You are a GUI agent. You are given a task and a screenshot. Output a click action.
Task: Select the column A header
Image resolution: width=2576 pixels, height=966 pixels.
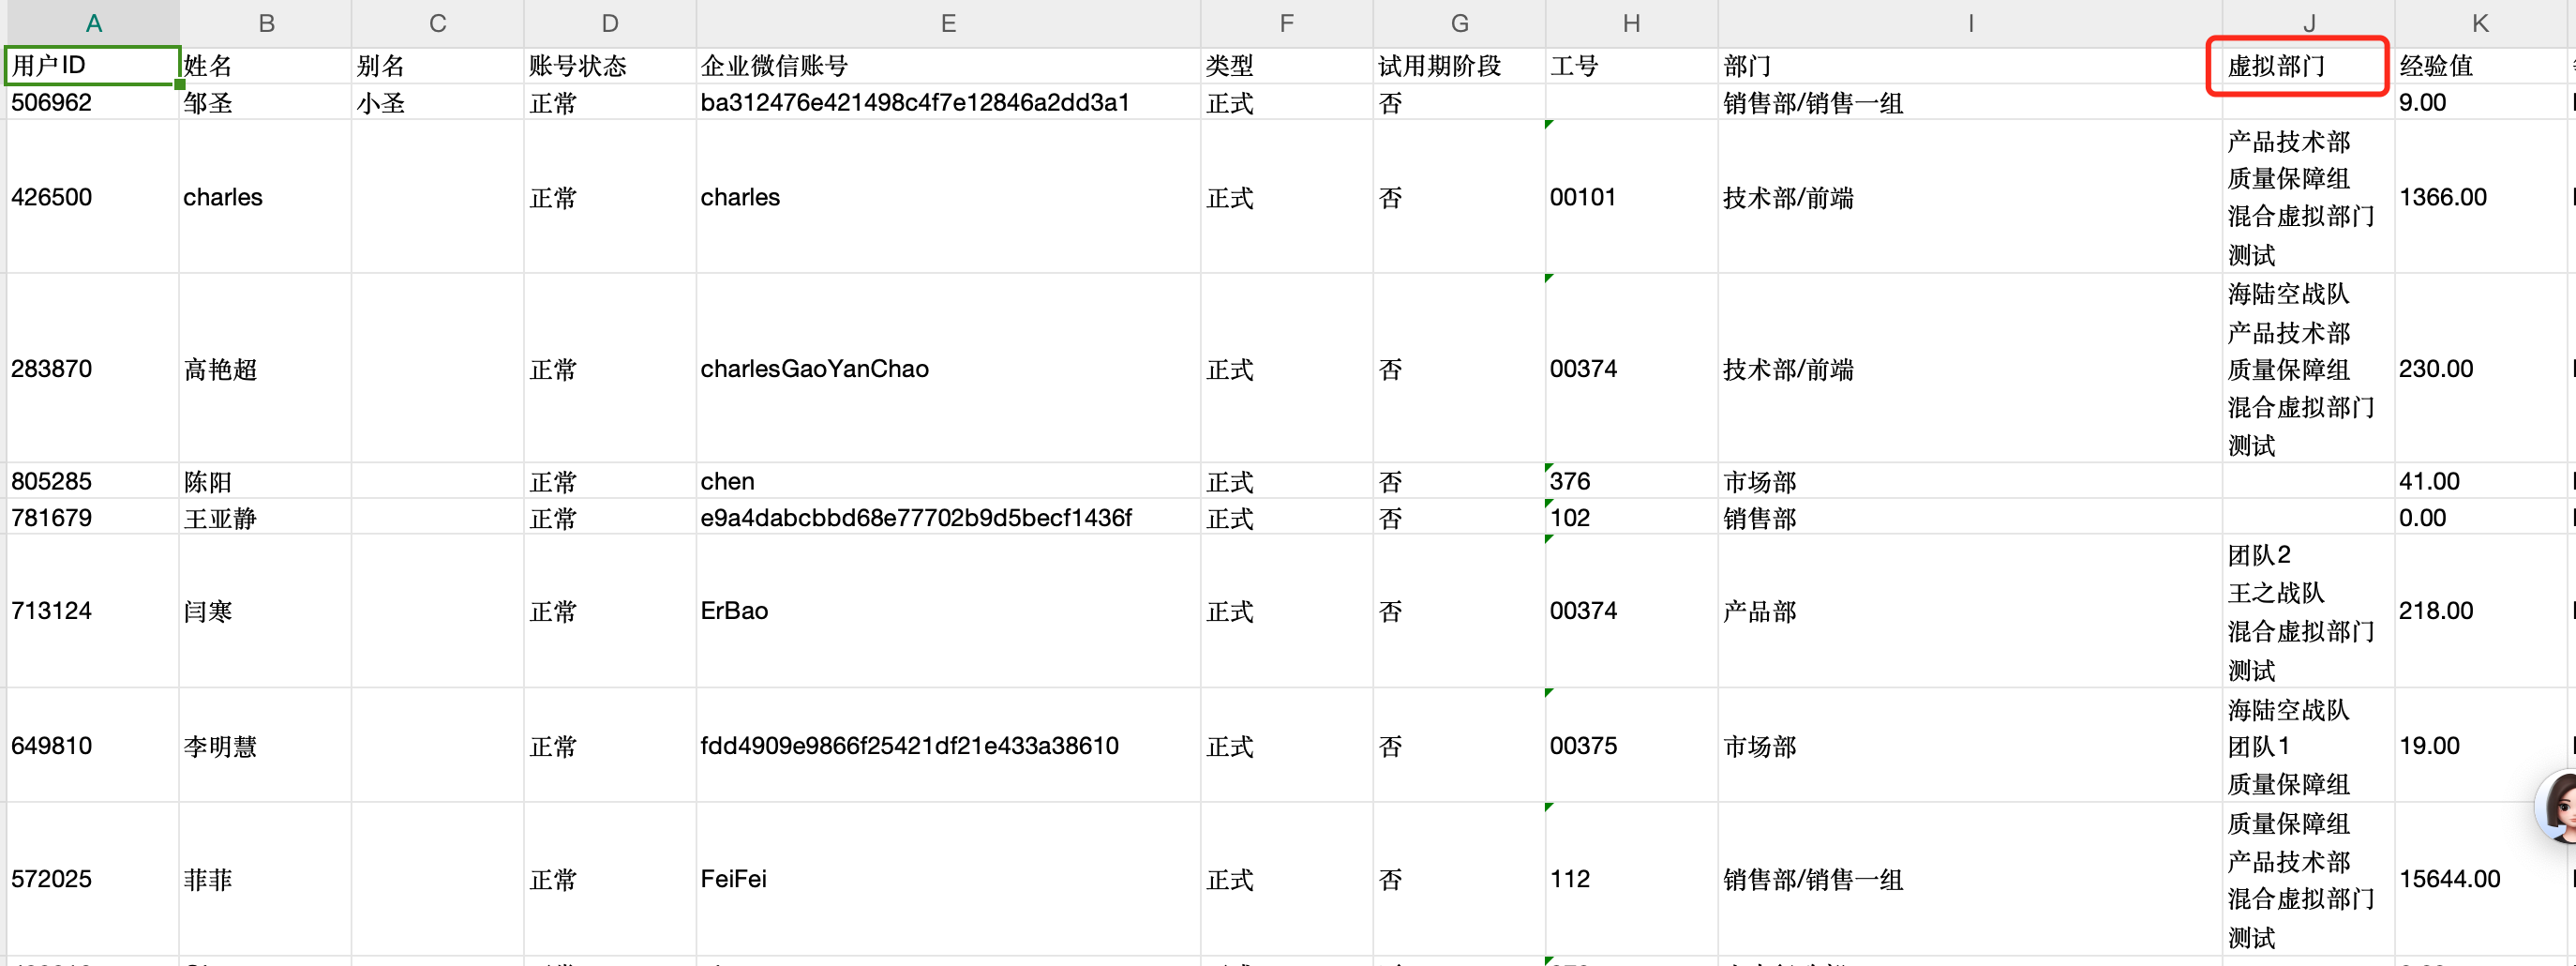click(93, 23)
